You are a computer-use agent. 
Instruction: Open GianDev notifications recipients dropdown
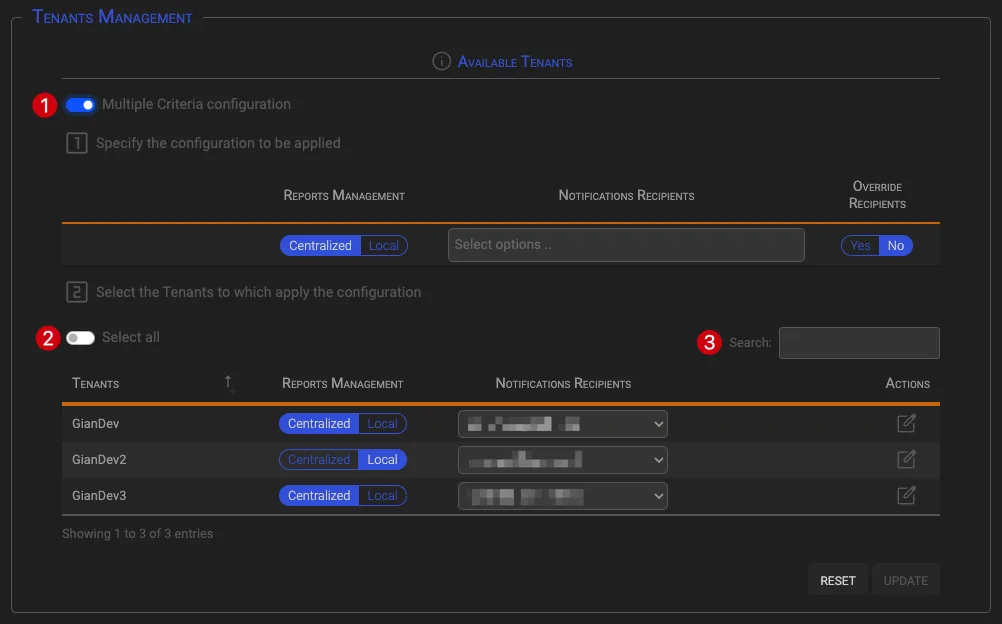(562, 424)
